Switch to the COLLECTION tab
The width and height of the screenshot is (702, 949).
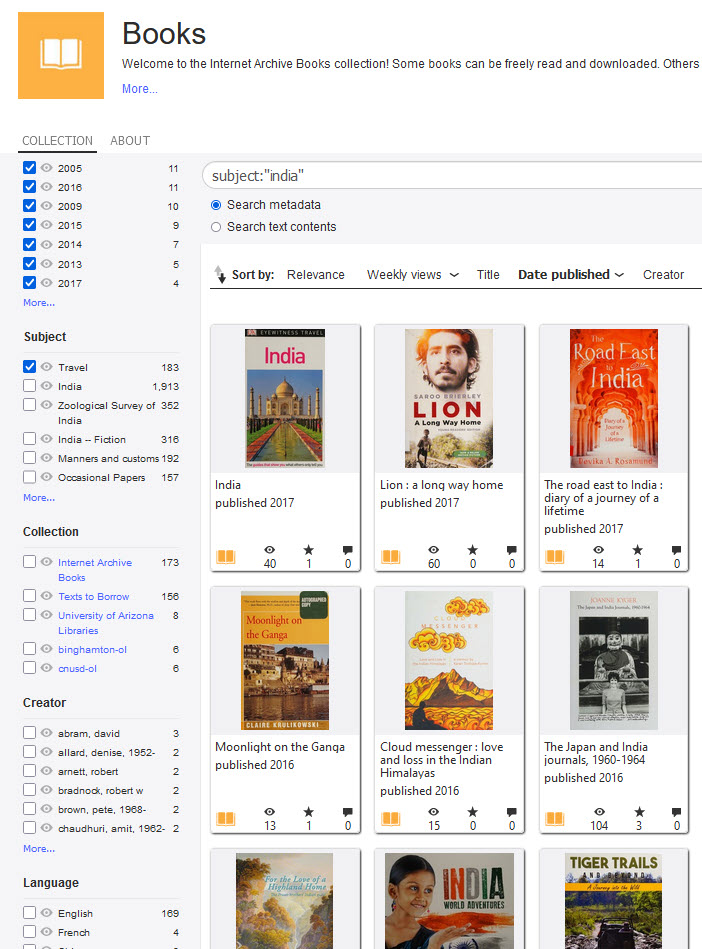[x=57, y=140]
